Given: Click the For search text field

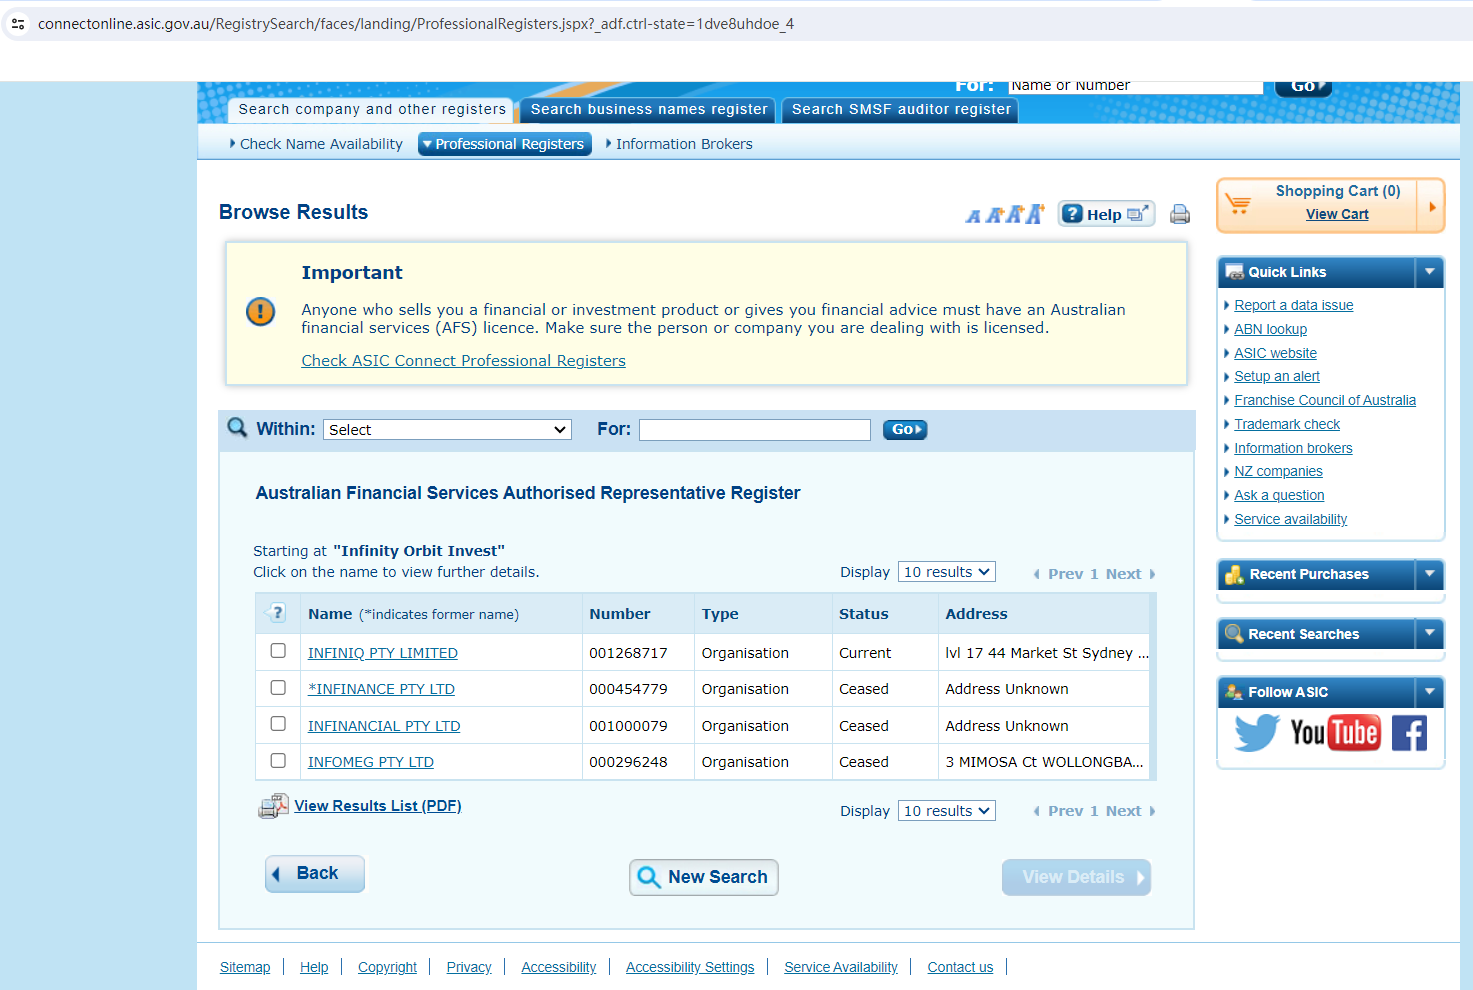Looking at the screenshot, I should pyautogui.click(x=755, y=430).
